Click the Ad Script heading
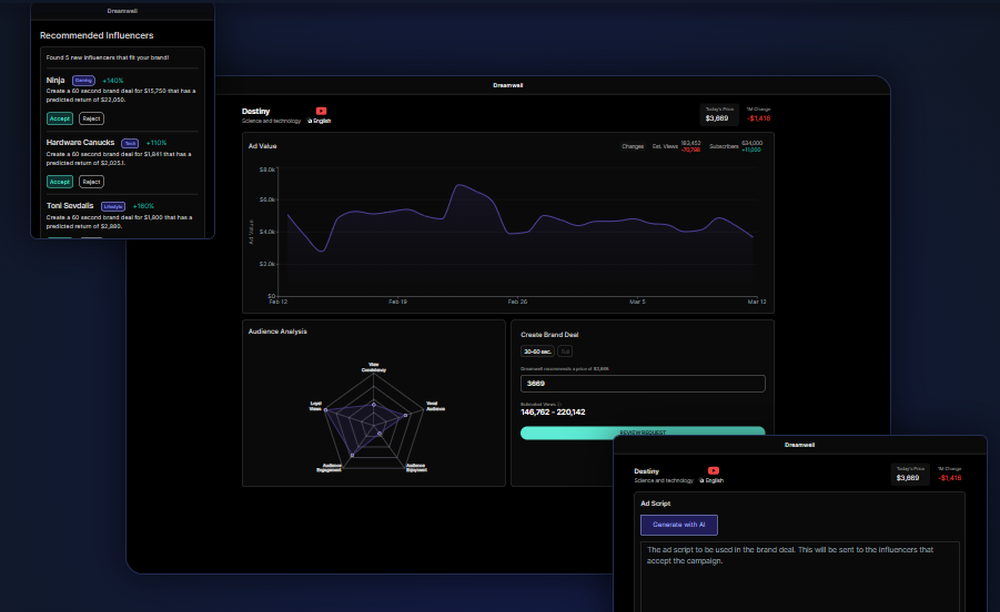The width and height of the screenshot is (1000, 612). (x=656, y=504)
